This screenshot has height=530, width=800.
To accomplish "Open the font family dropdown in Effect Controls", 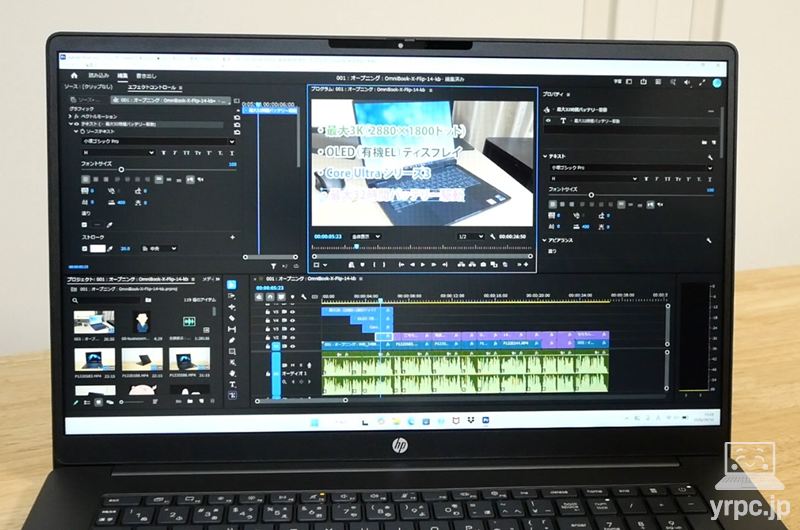I will pyautogui.click(x=158, y=141).
